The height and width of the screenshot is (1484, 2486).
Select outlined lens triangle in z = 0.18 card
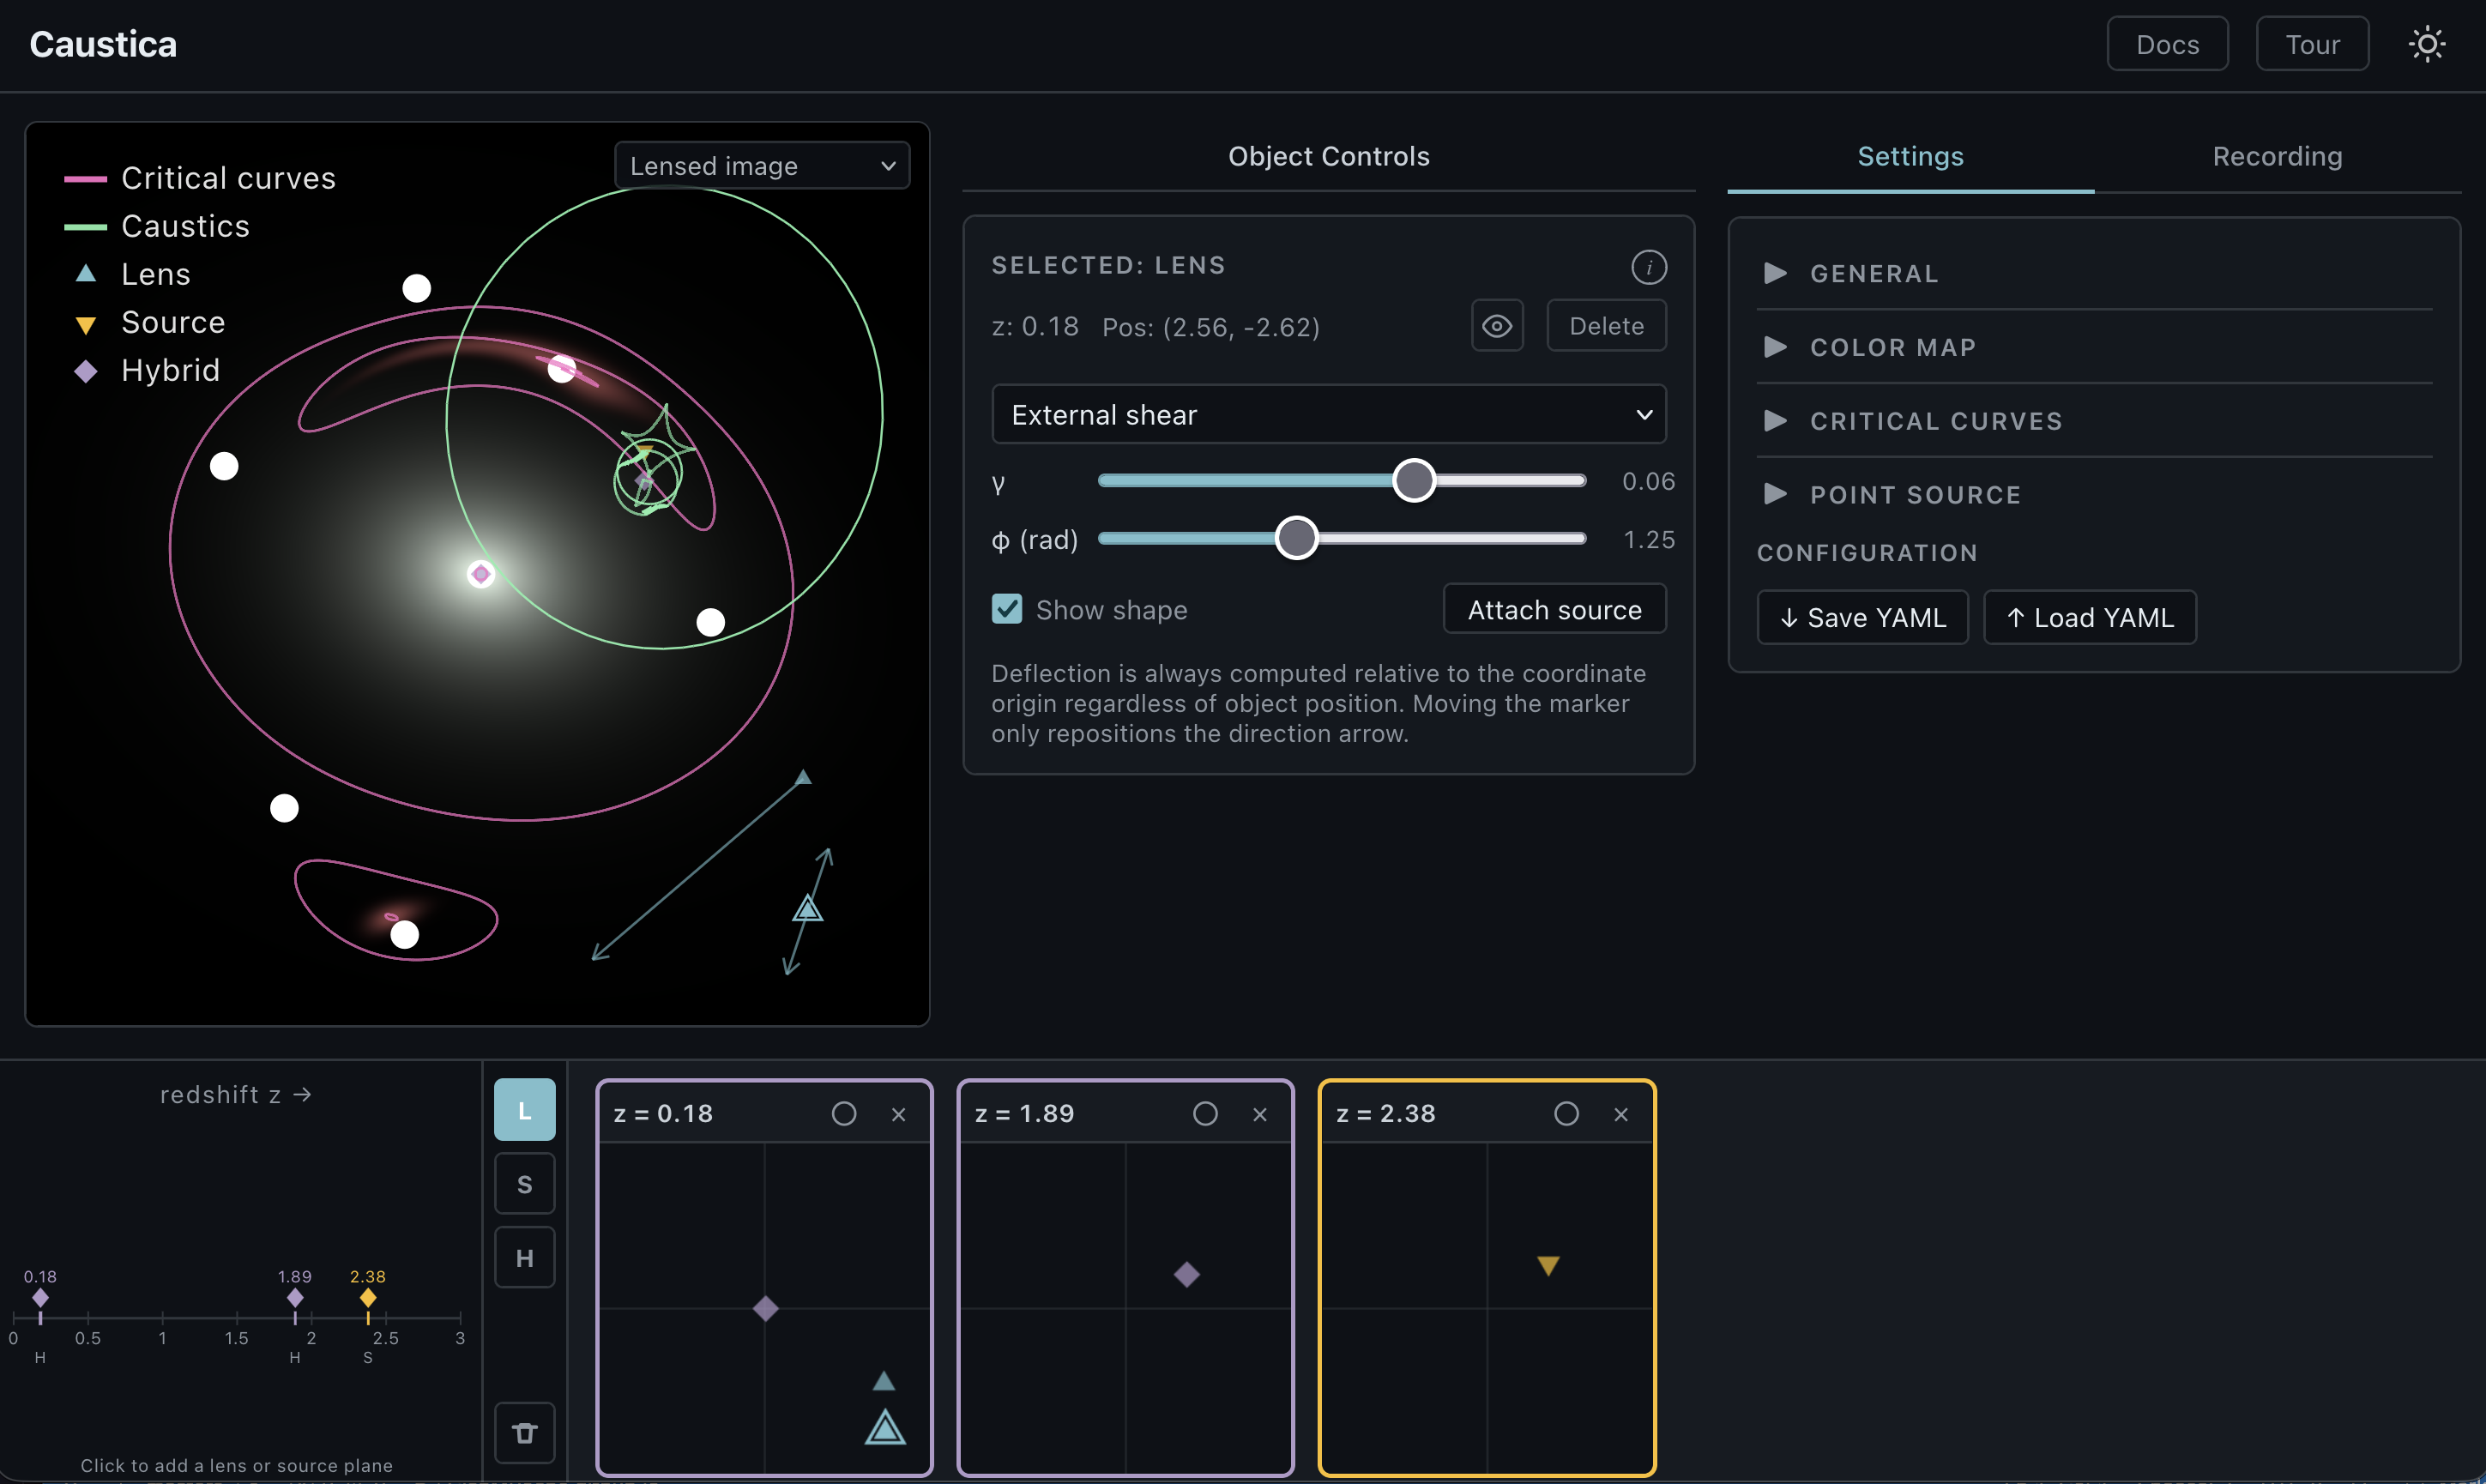(x=885, y=1427)
